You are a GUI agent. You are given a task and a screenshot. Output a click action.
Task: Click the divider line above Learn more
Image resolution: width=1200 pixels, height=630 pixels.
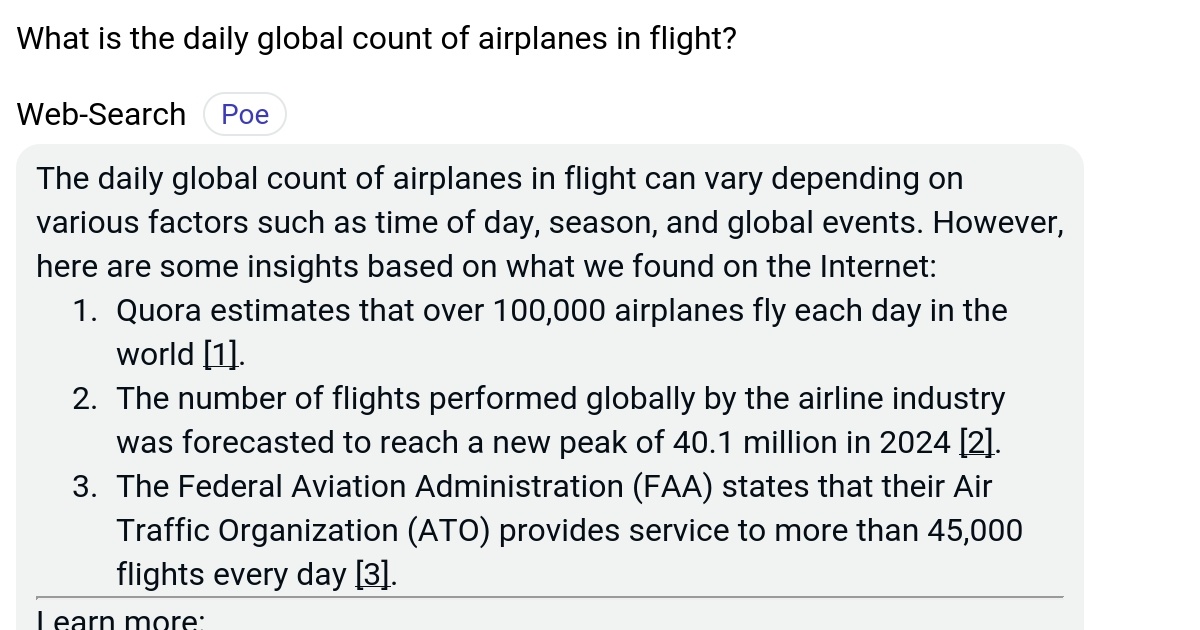pos(550,596)
